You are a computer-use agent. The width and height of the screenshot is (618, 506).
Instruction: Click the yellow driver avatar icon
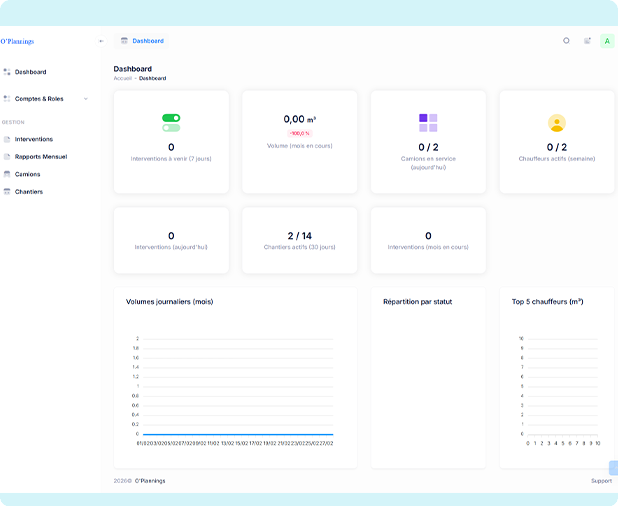[x=557, y=123]
